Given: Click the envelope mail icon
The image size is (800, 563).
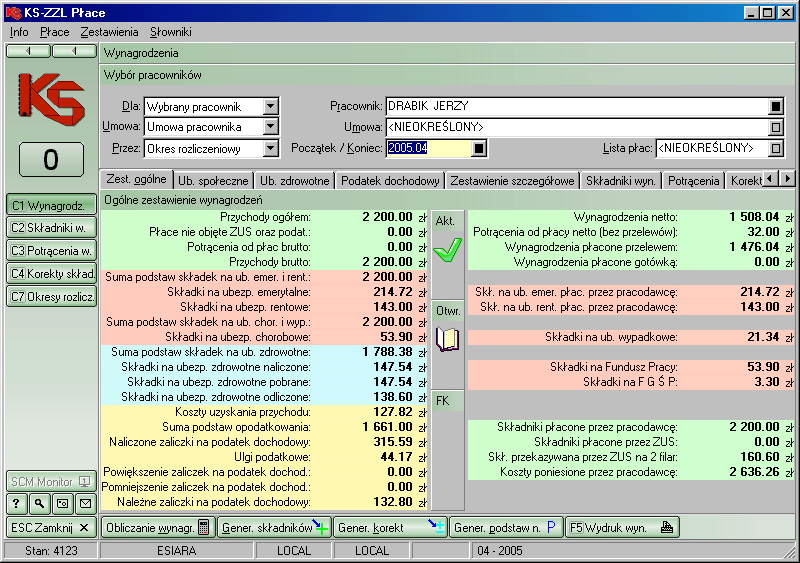Looking at the screenshot, I should 85,503.
